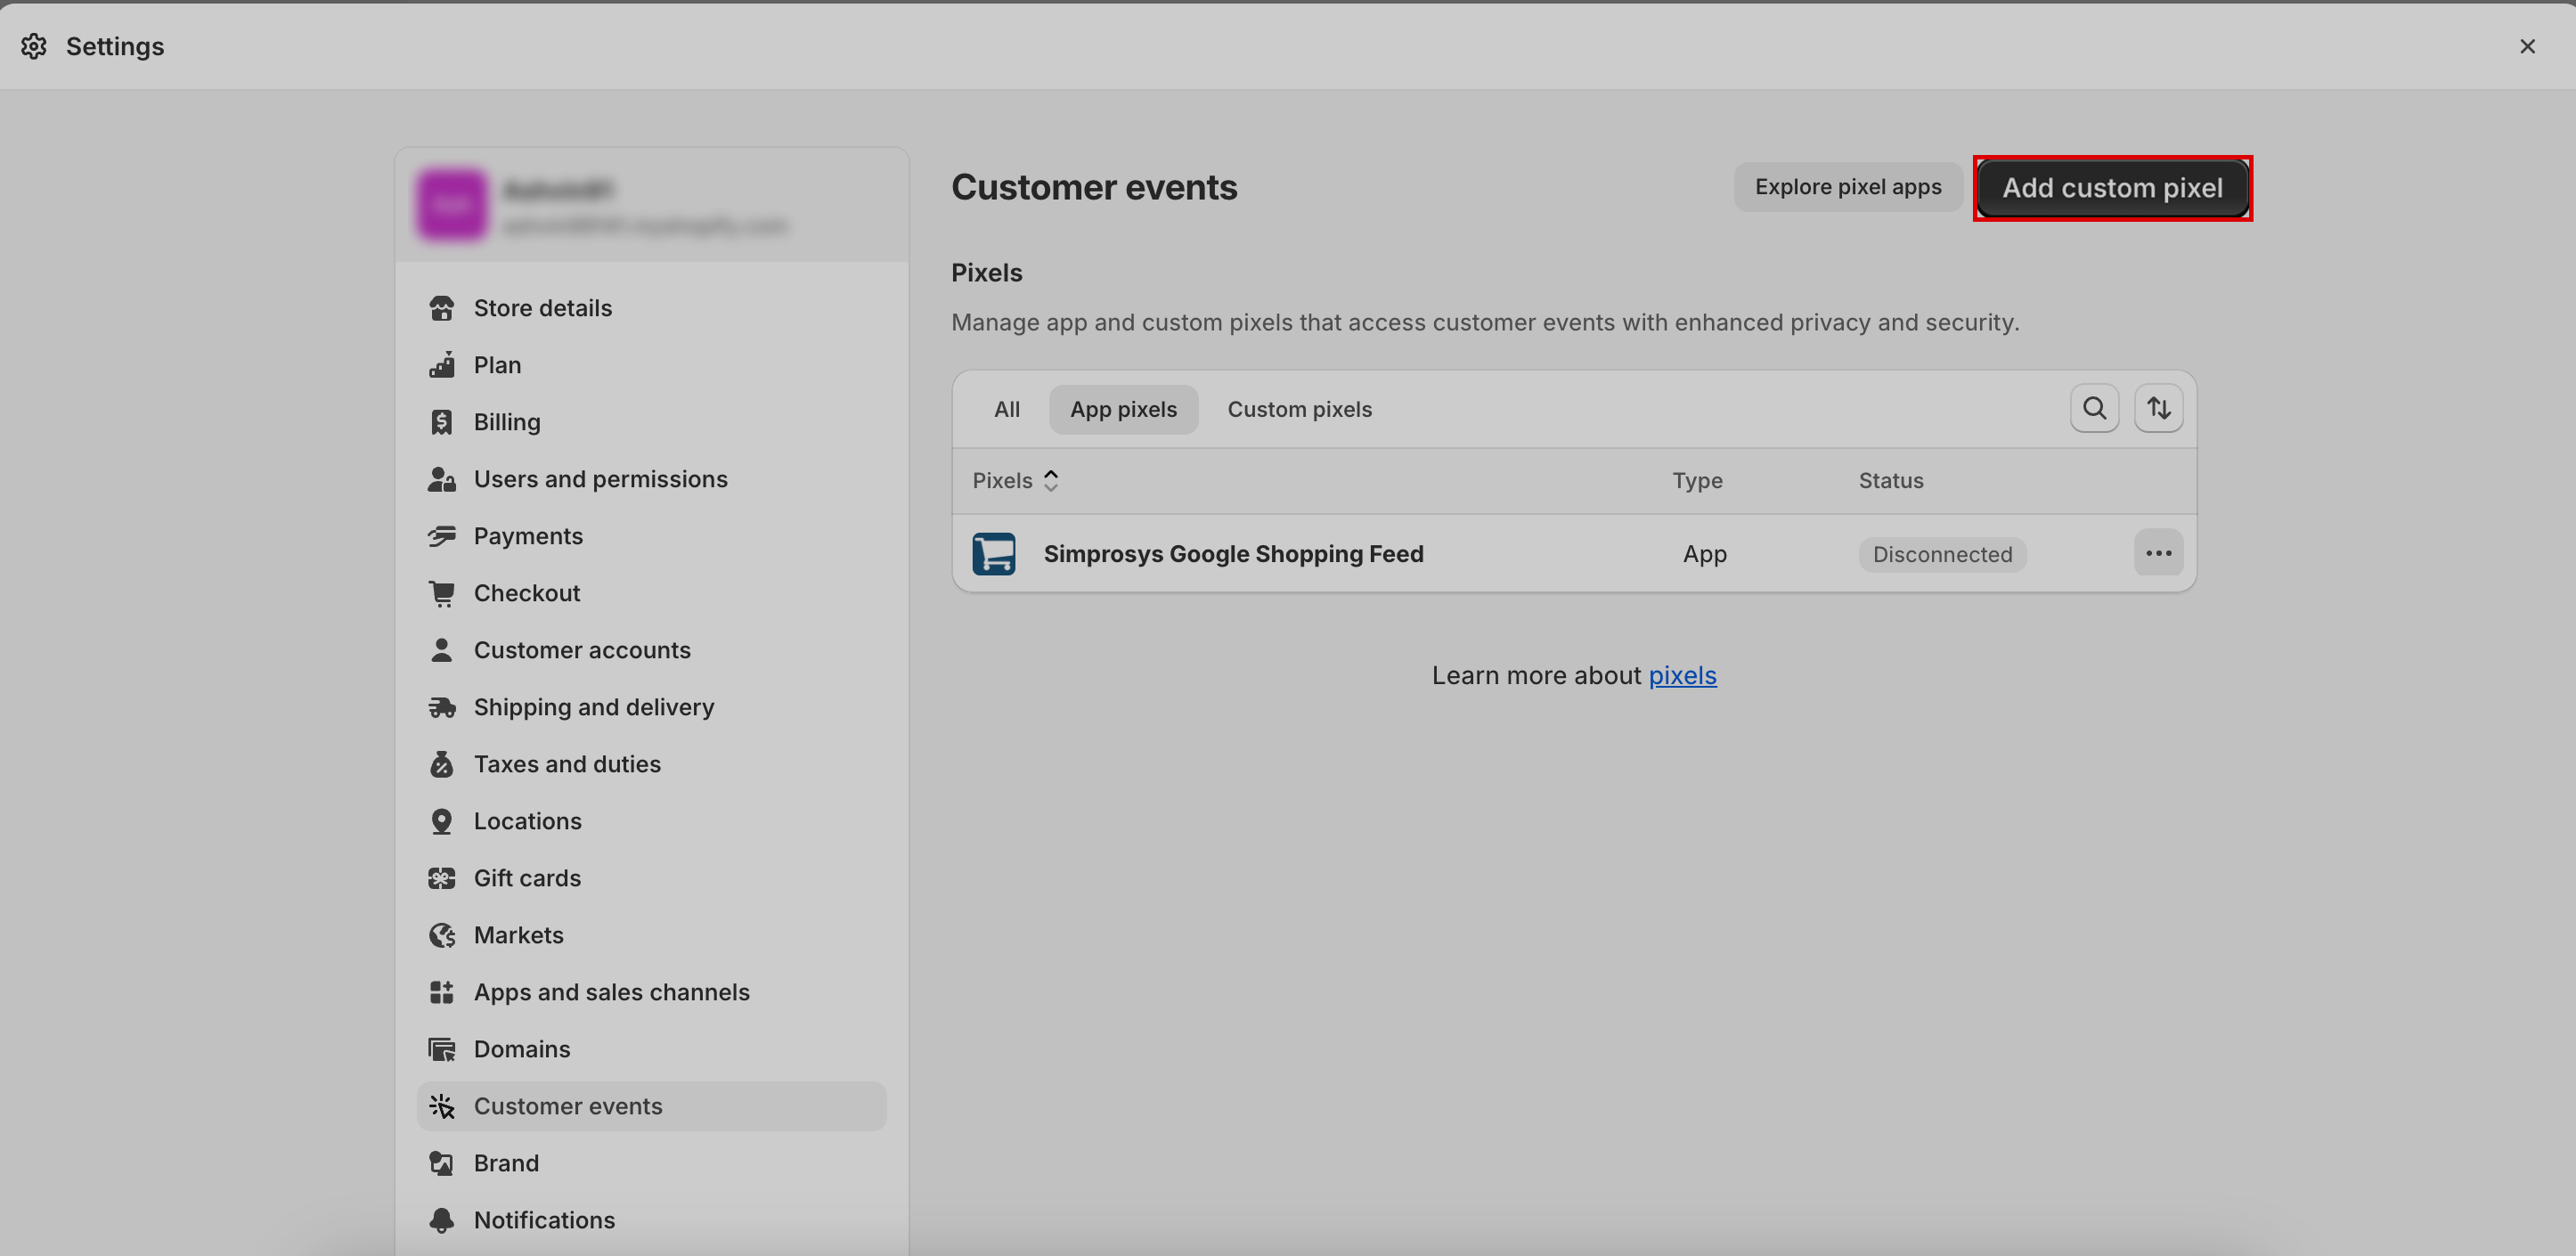Open Gift cards settings
Image resolution: width=2576 pixels, height=1256 pixels.
click(651, 878)
